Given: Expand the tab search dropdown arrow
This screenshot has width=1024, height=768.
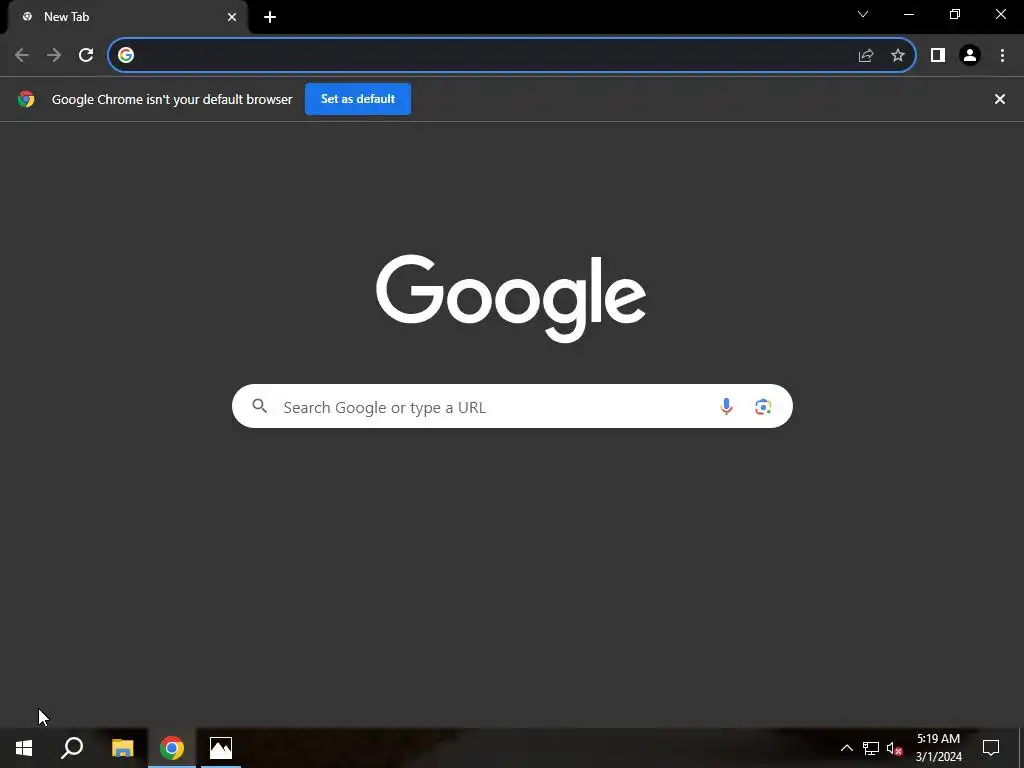Looking at the screenshot, I should point(863,14).
